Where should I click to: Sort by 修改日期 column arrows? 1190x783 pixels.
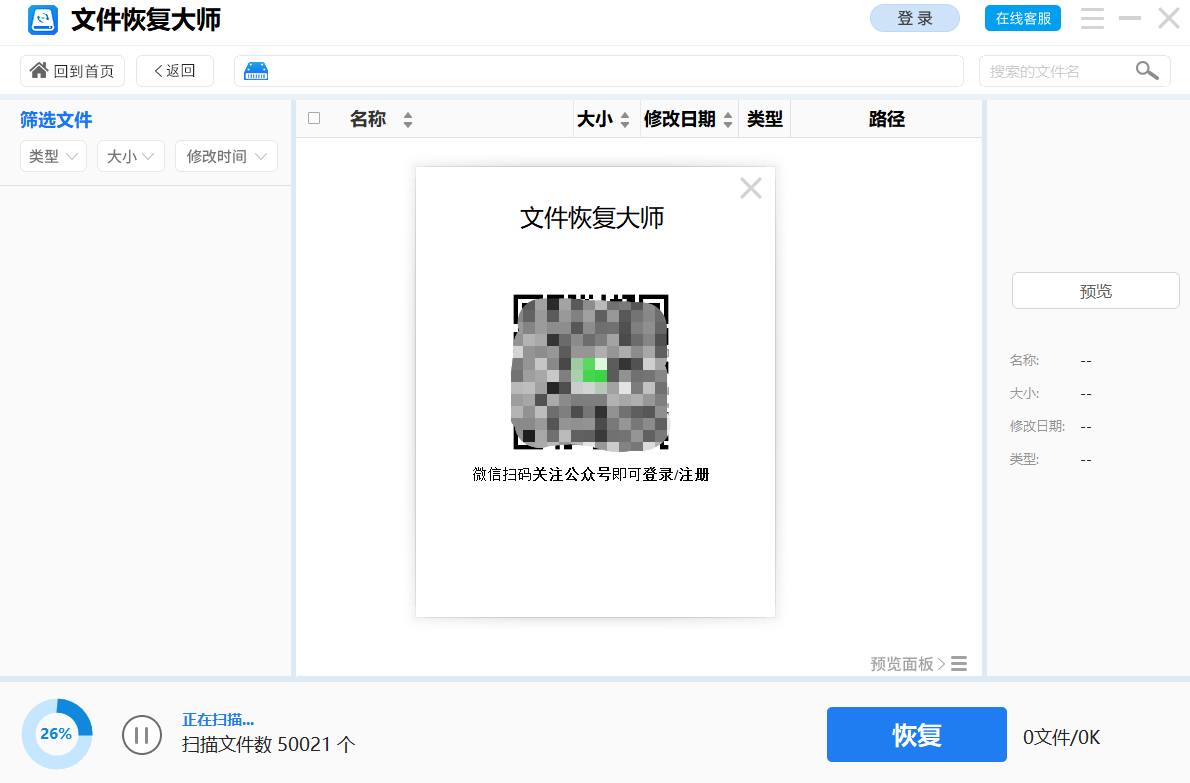click(x=728, y=119)
